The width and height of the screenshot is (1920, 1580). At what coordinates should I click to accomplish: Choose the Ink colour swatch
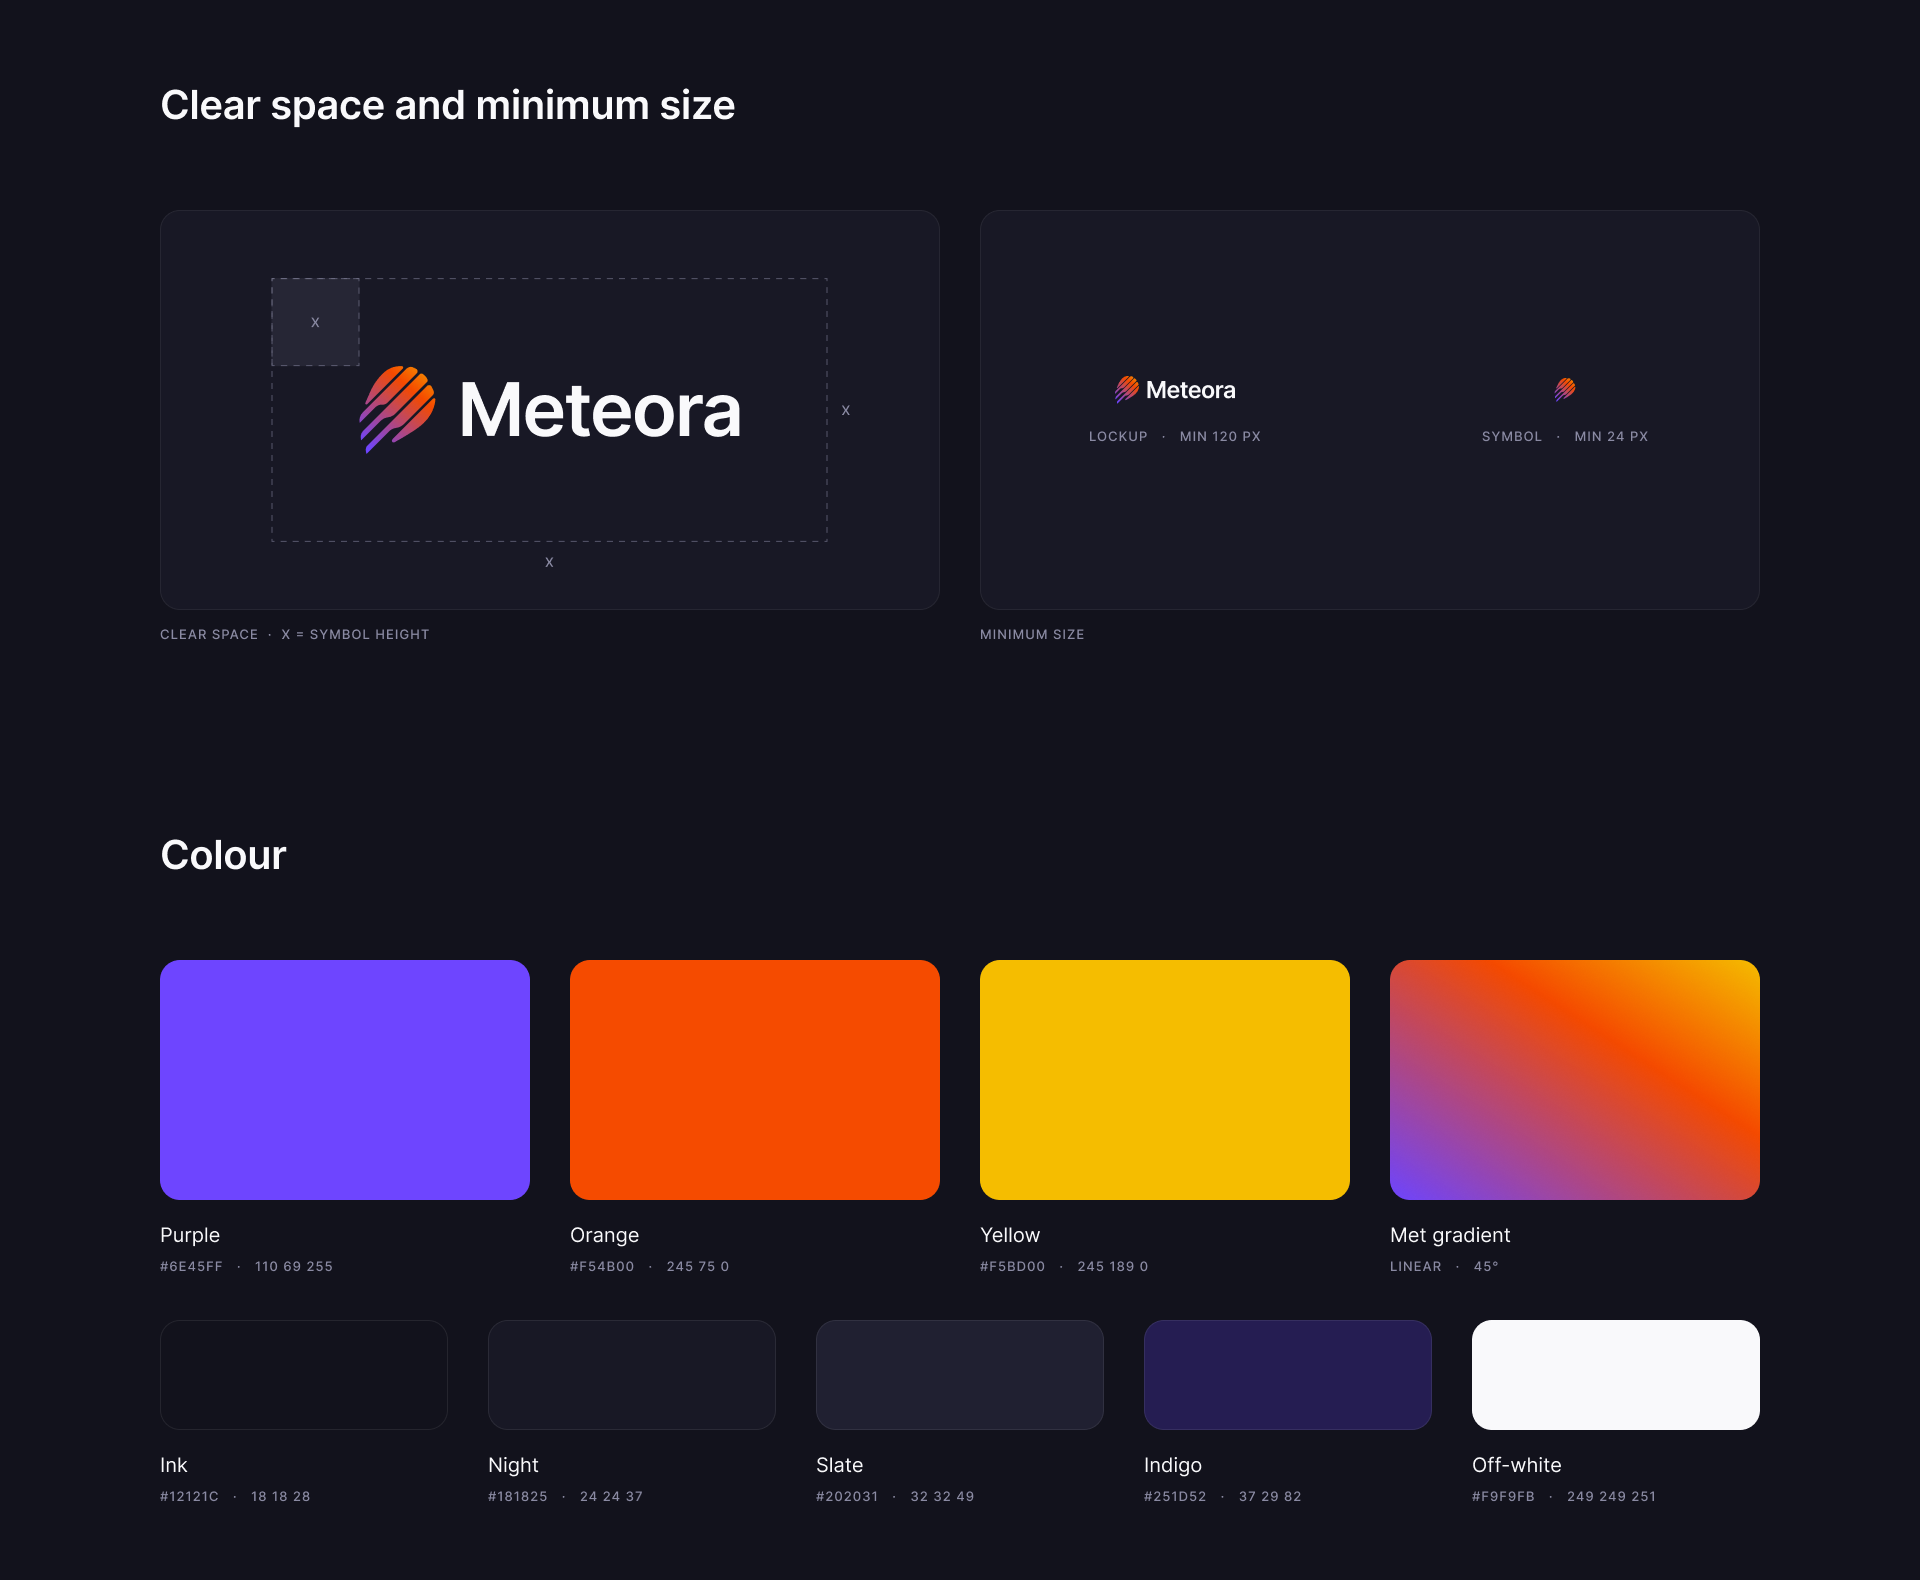pos(304,1375)
